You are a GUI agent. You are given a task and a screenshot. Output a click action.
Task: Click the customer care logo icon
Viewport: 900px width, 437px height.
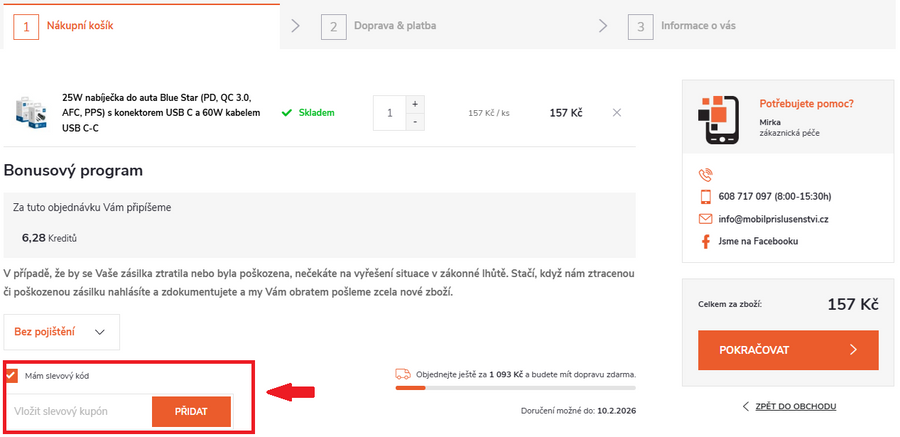pos(718,115)
